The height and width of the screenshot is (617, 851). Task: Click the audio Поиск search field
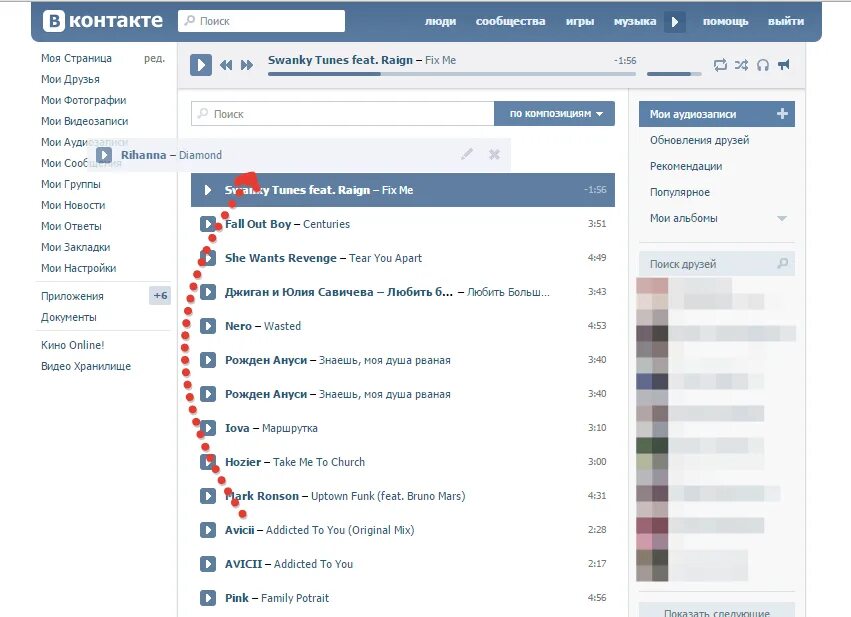tap(342, 114)
